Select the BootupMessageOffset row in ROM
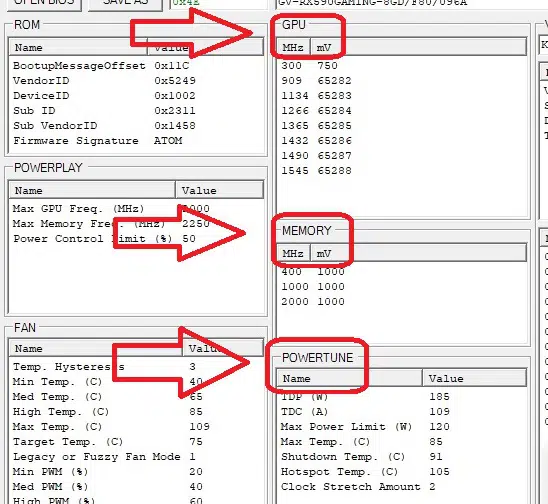The width and height of the screenshot is (548, 504). point(136,66)
